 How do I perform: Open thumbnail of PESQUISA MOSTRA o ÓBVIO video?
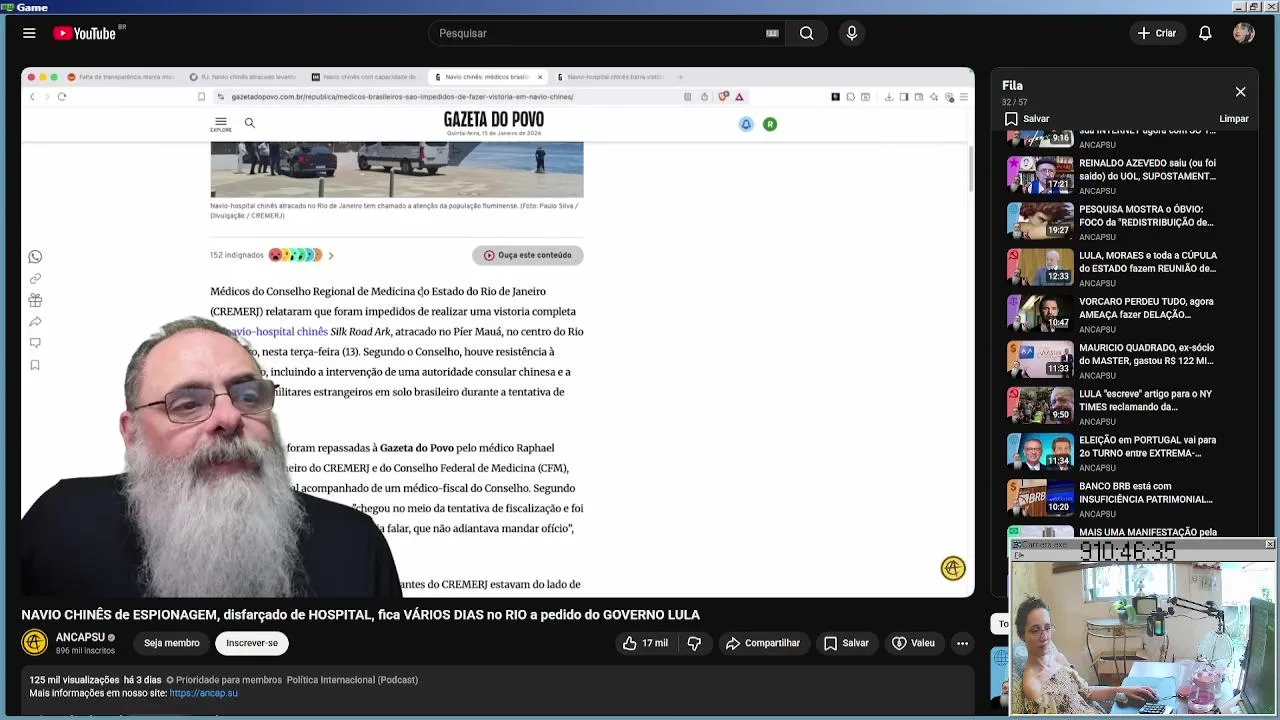pyautogui.click(x=1040, y=220)
